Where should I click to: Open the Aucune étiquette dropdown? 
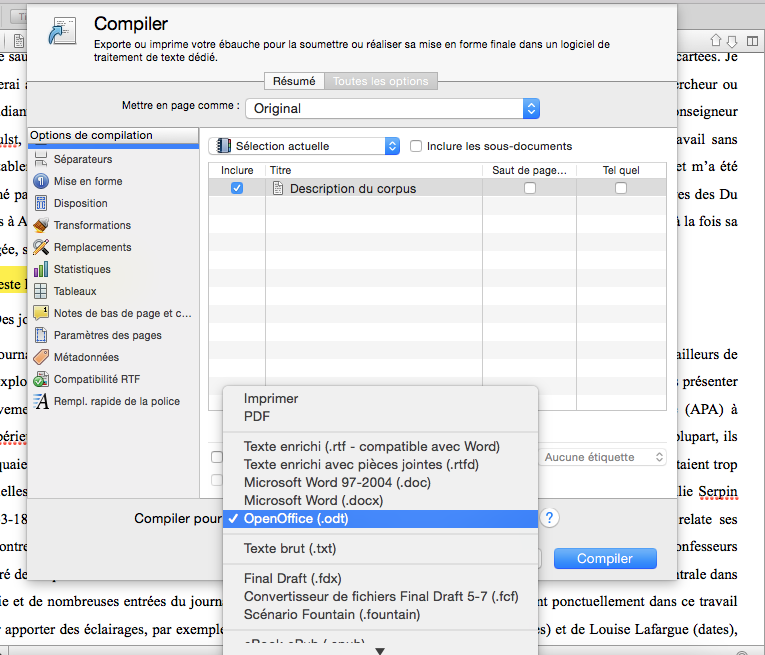tap(603, 457)
